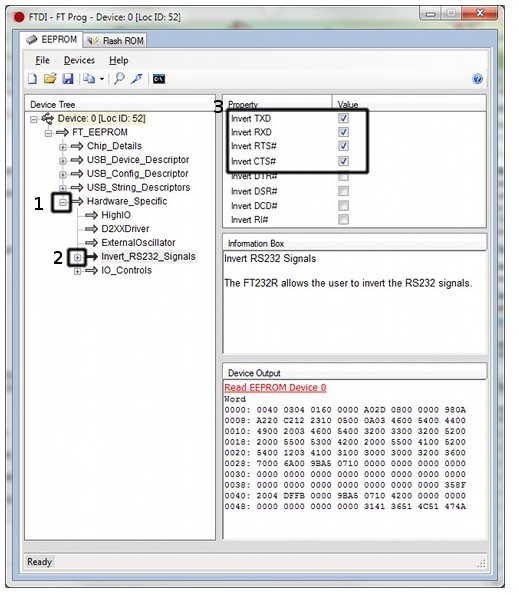Click the copy/apply template icon
This screenshot has height=595, width=519.
coord(89,79)
